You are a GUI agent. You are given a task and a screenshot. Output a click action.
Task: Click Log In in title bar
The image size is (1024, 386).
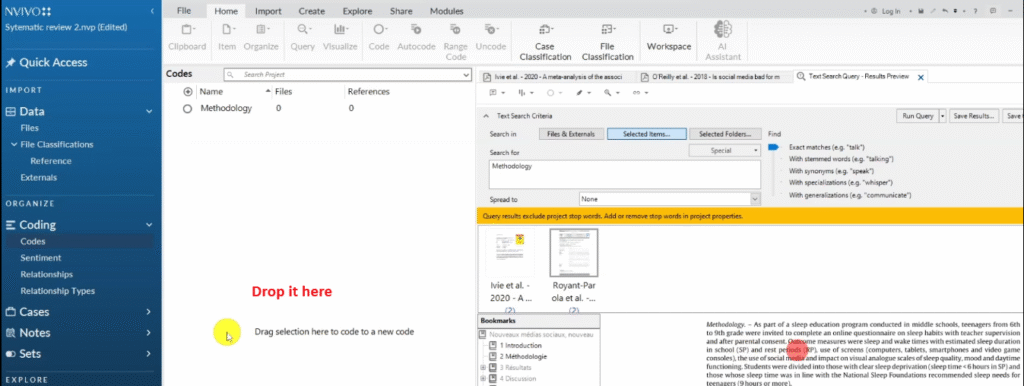coord(886,11)
